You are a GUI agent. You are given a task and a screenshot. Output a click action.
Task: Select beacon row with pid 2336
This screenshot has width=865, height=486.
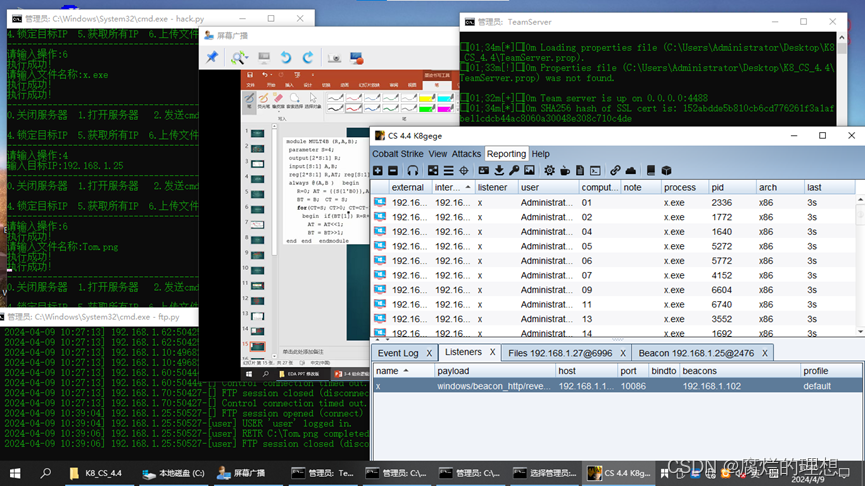(613, 202)
